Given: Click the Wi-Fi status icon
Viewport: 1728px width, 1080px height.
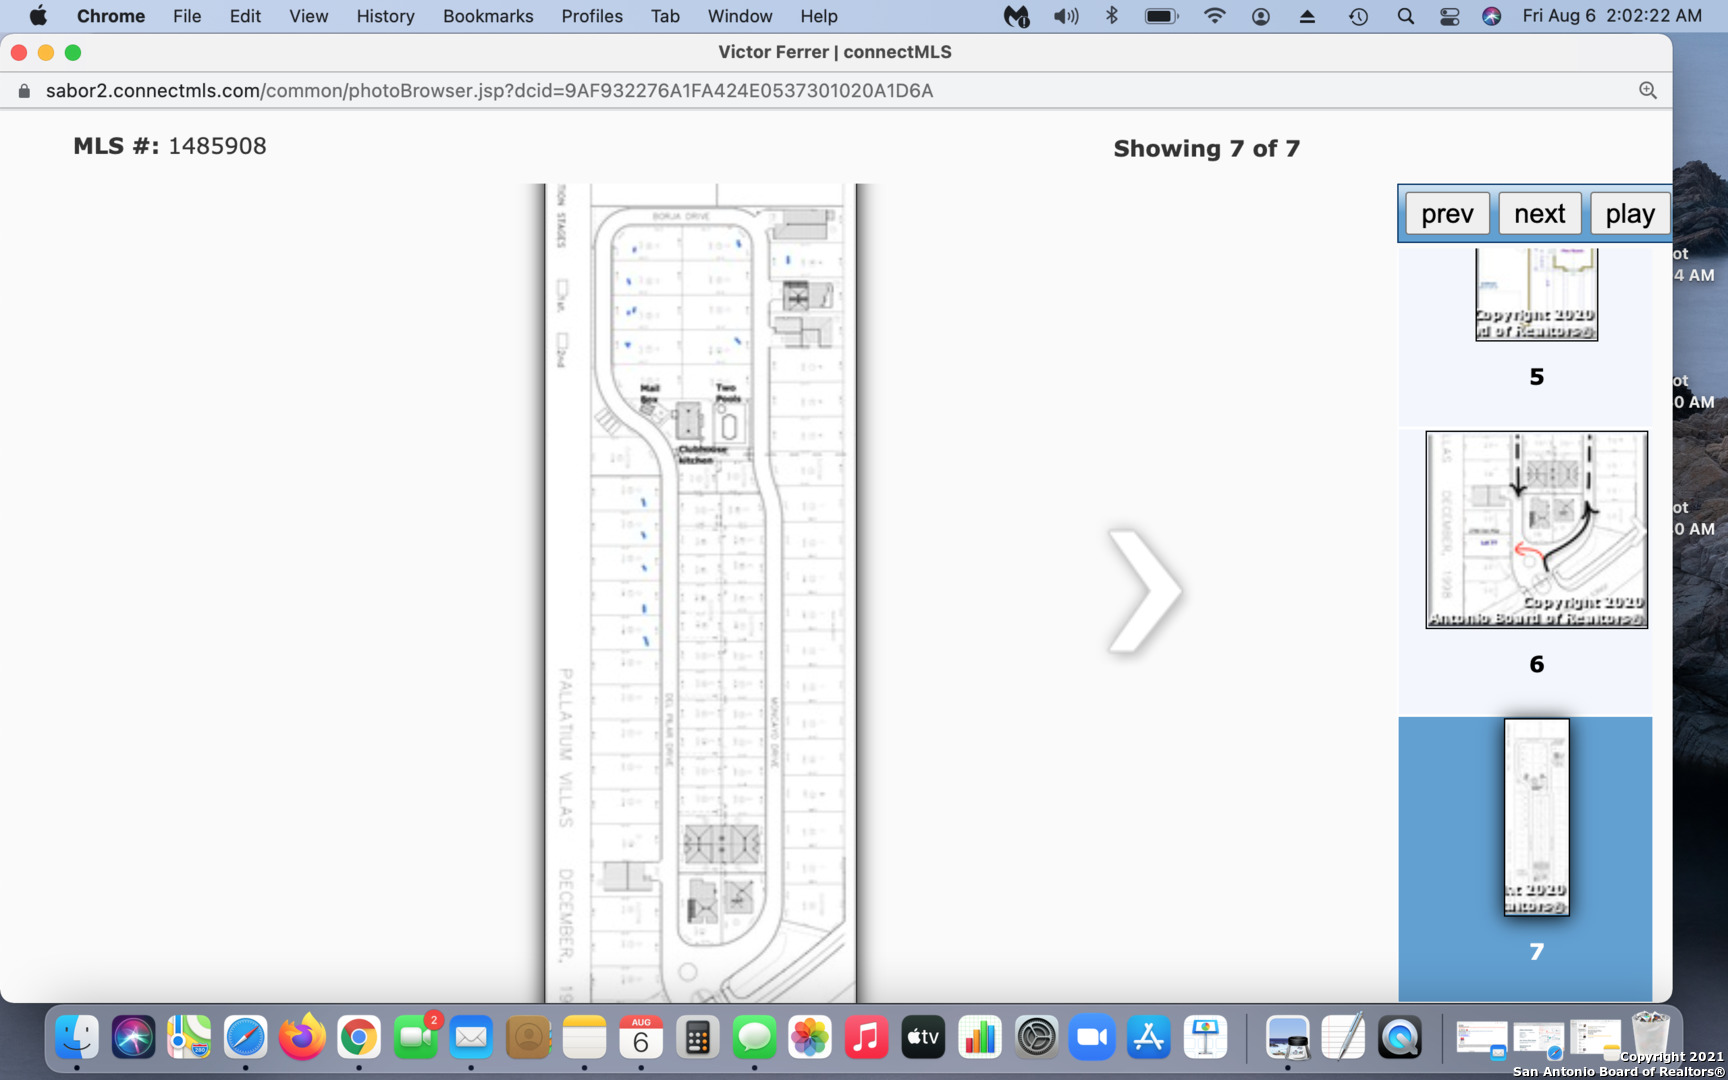Looking at the screenshot, I should click(1214, 16).
